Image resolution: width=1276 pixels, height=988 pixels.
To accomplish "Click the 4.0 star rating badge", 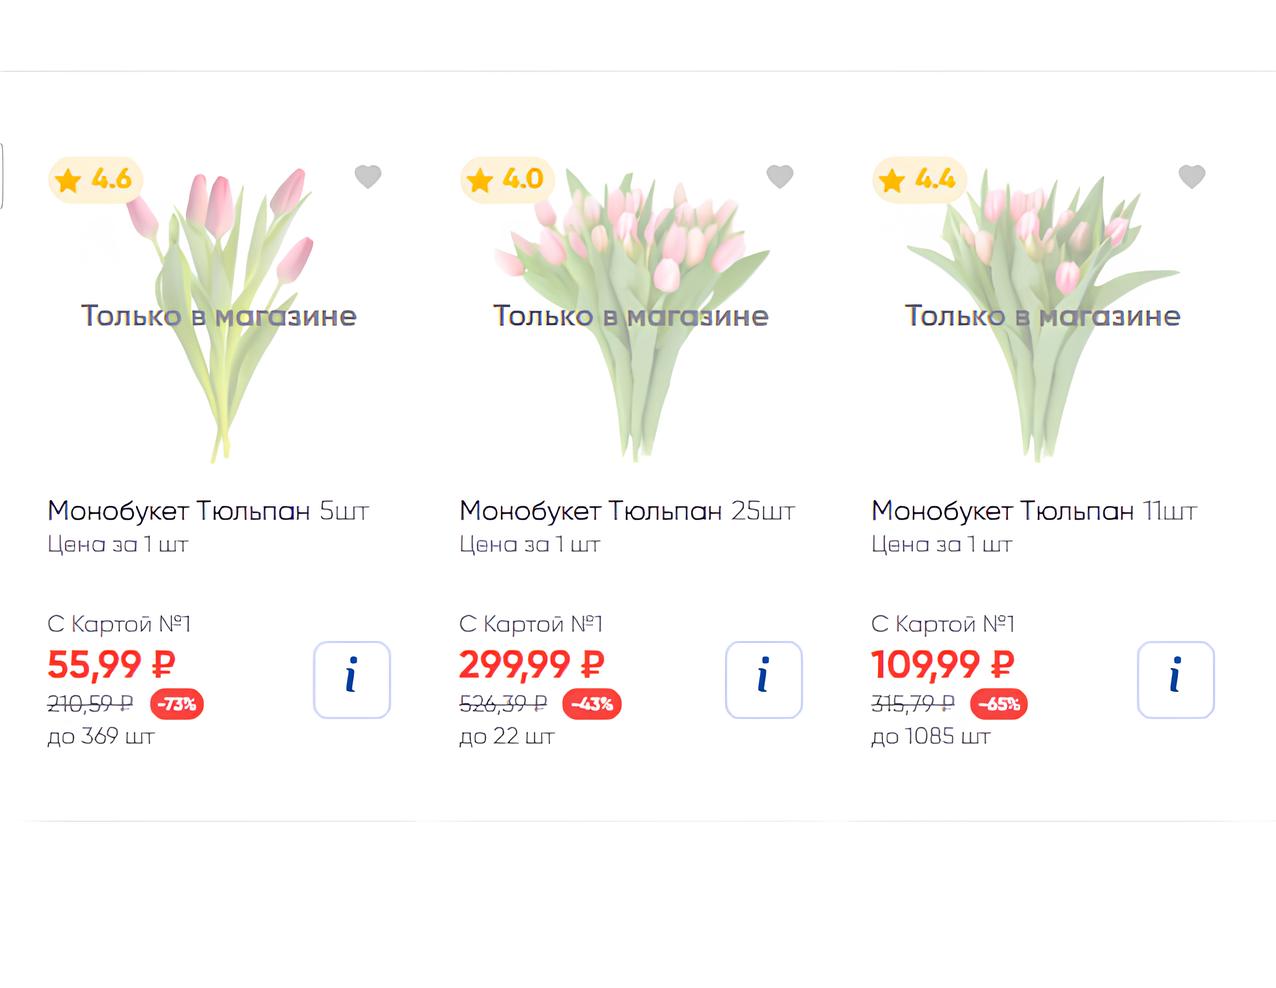I will [508, 180].
